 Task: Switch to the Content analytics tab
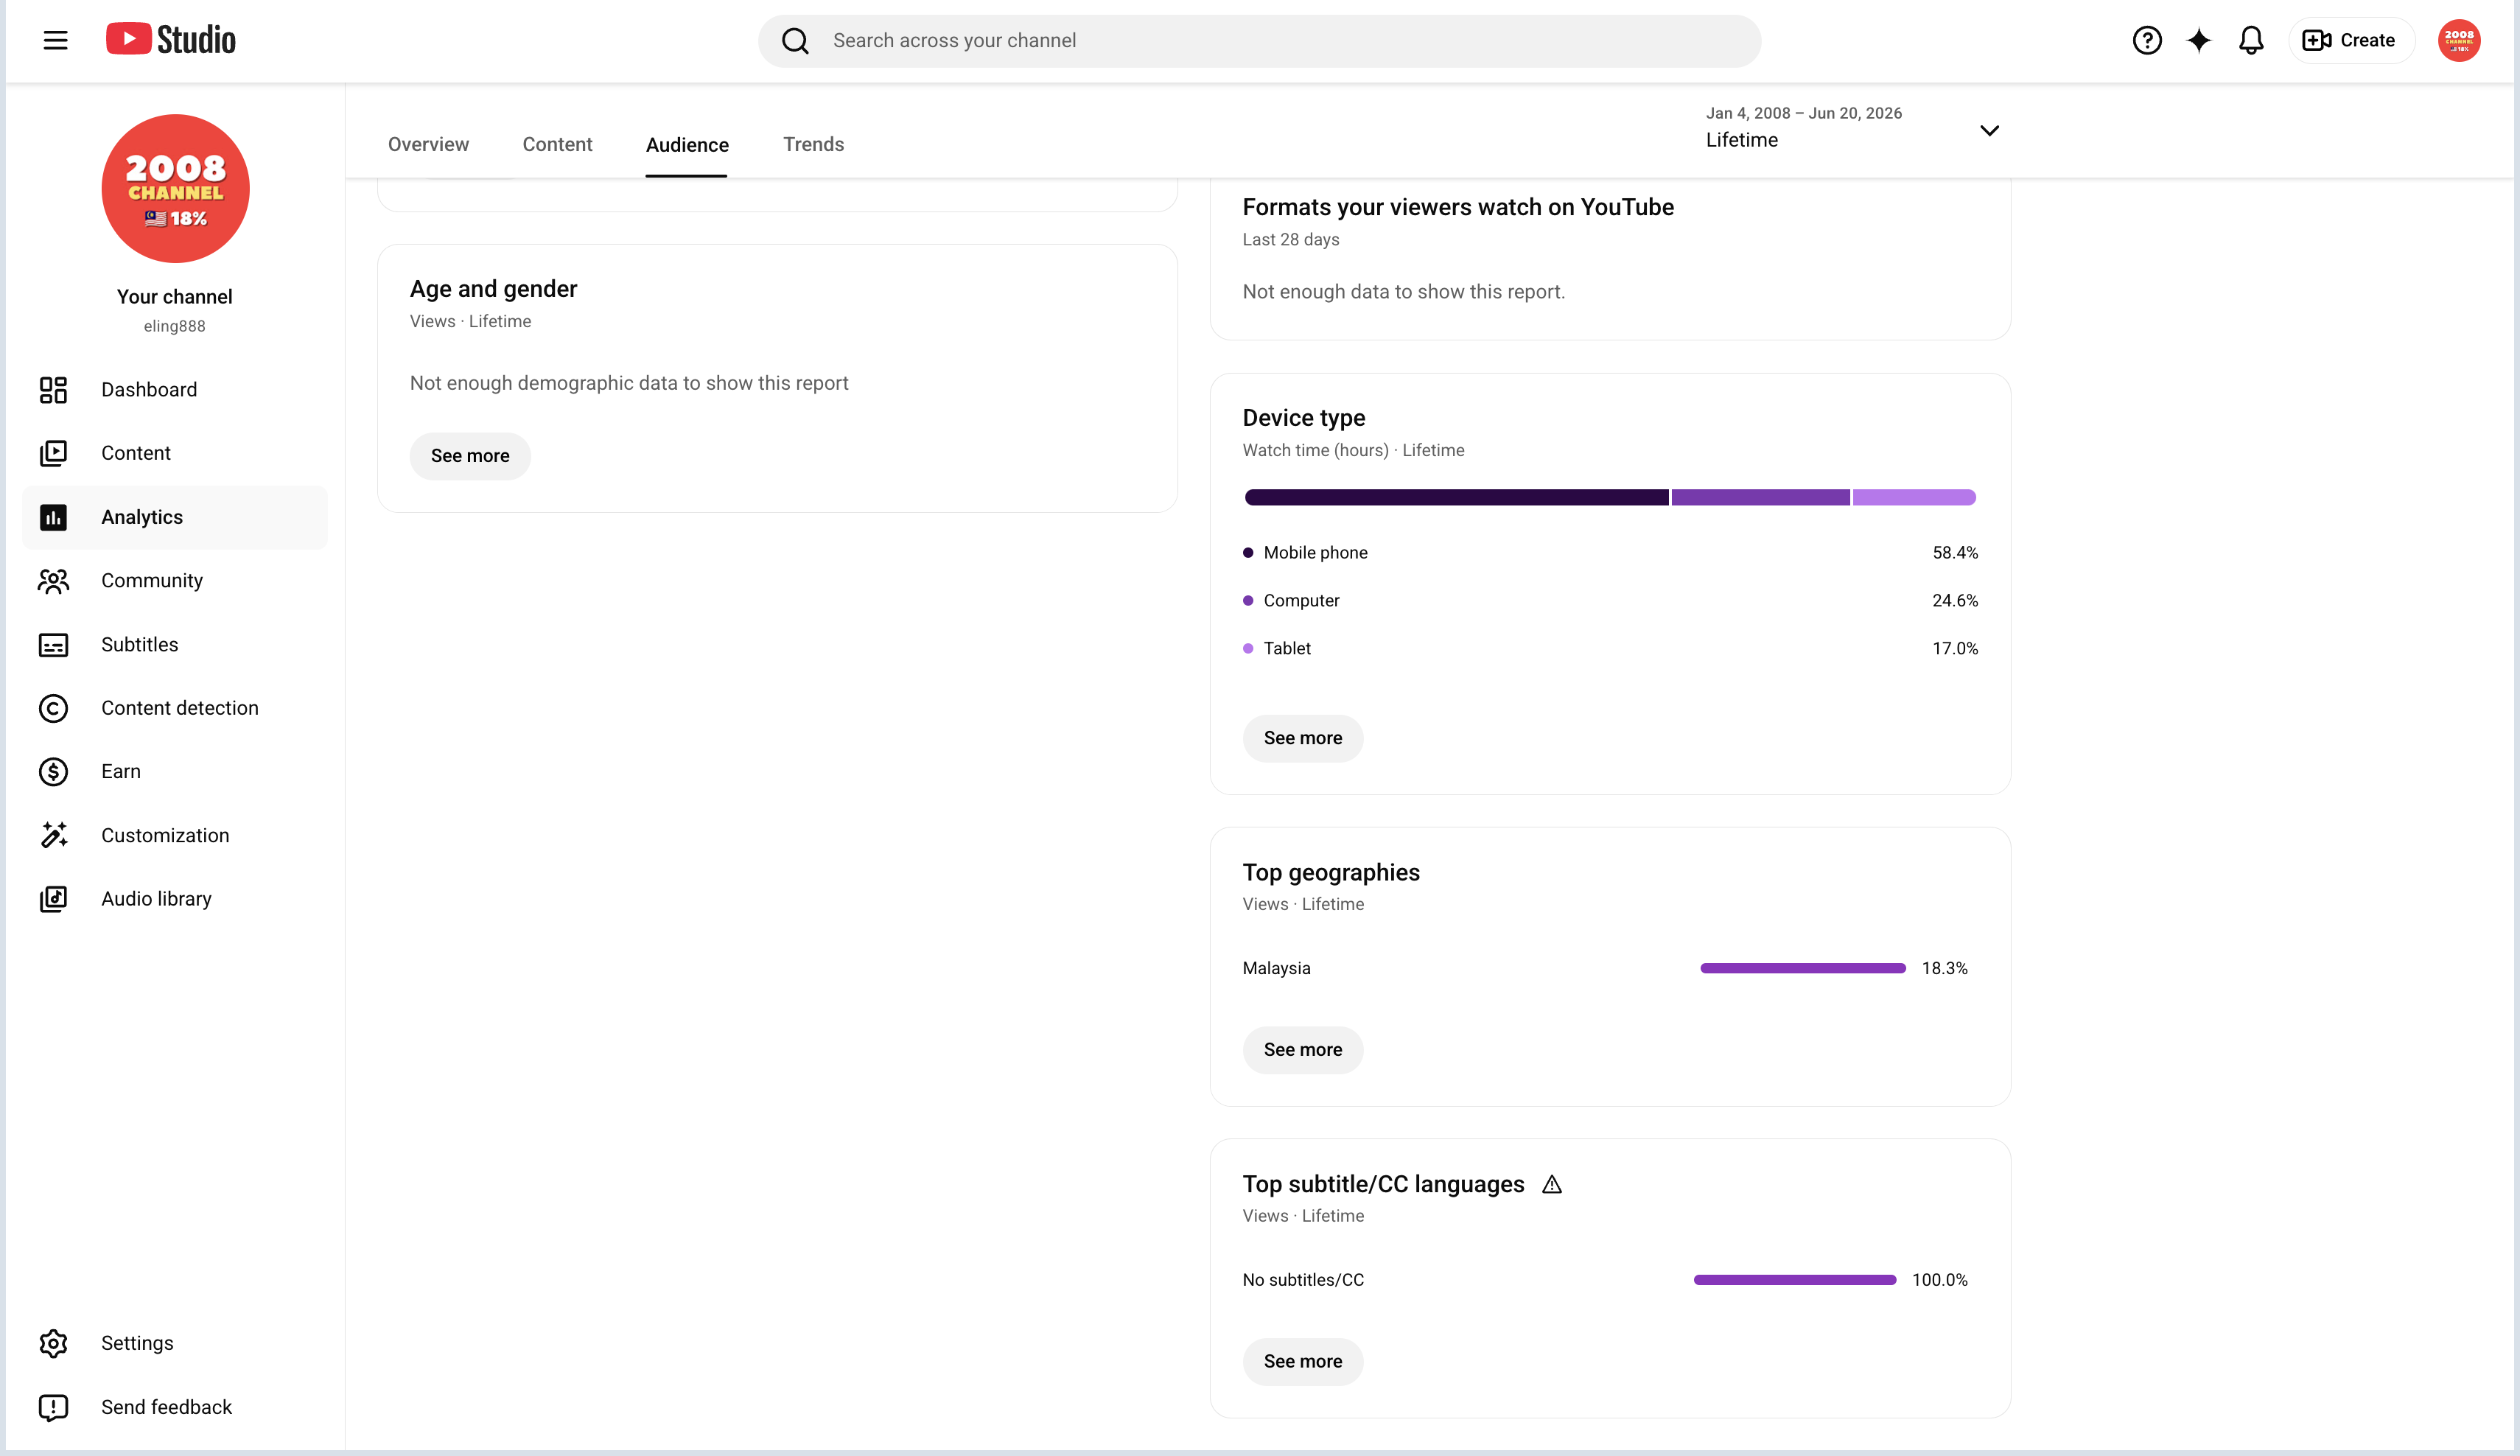click(557, 144)
